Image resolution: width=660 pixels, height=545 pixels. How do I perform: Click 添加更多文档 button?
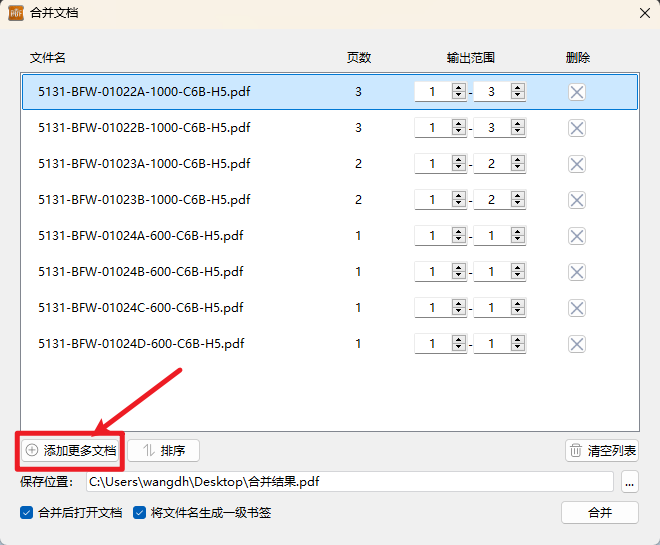pyautogui.click(x=70, y=451)
